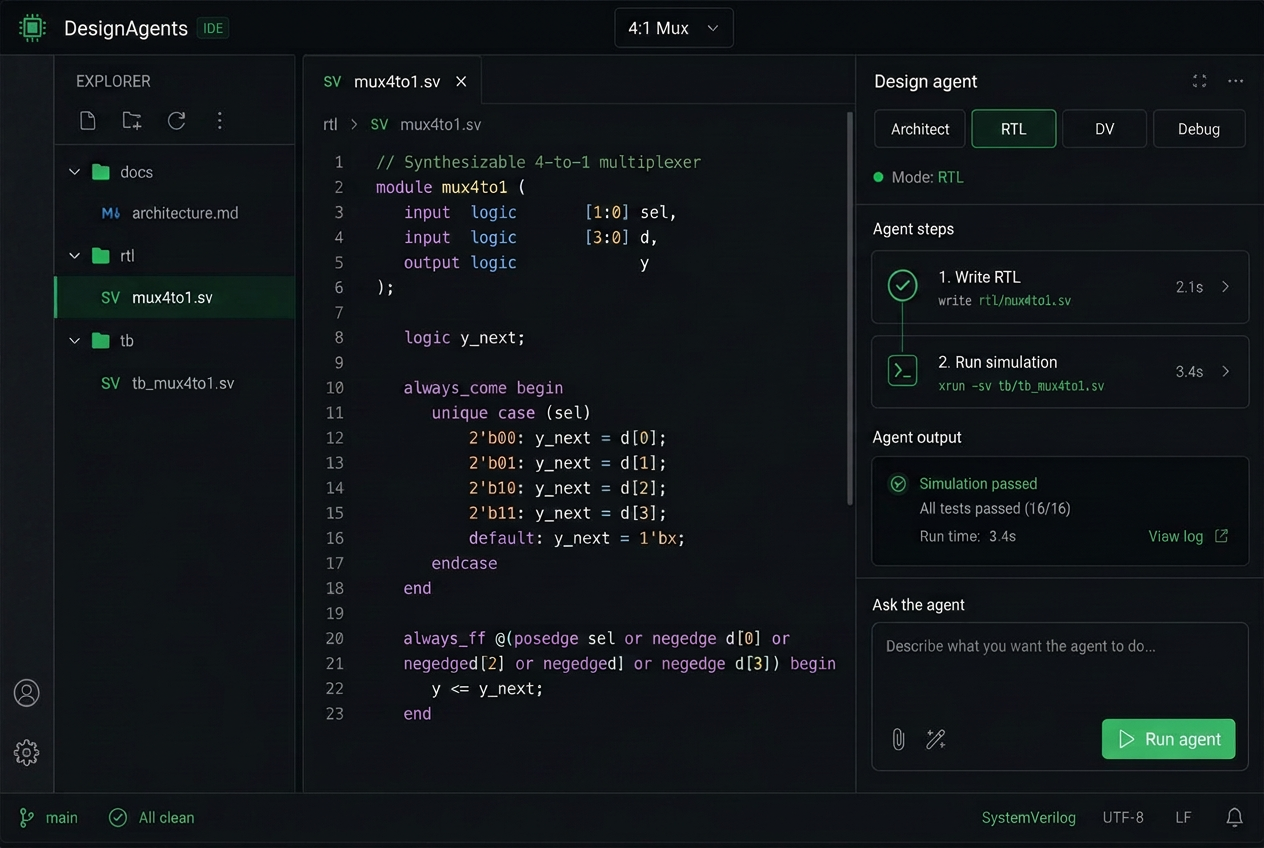Click the 'Simulation passed' heading text
Image resolution: width=1264 pixels, height=848 pixels.
point(978,484)
